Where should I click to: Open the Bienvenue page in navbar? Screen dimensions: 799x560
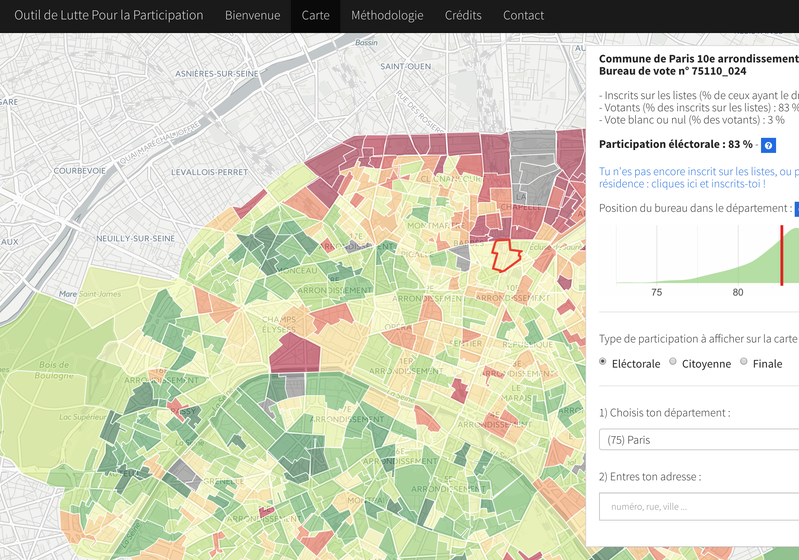coord(252,16)
